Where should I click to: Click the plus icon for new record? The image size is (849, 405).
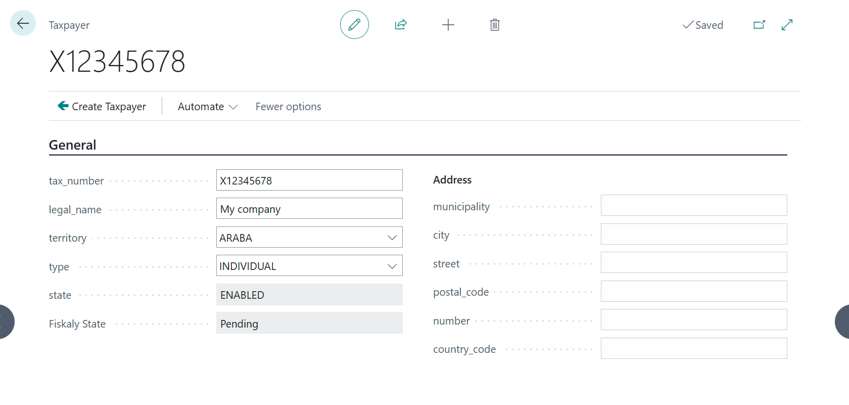click(448, 25)
